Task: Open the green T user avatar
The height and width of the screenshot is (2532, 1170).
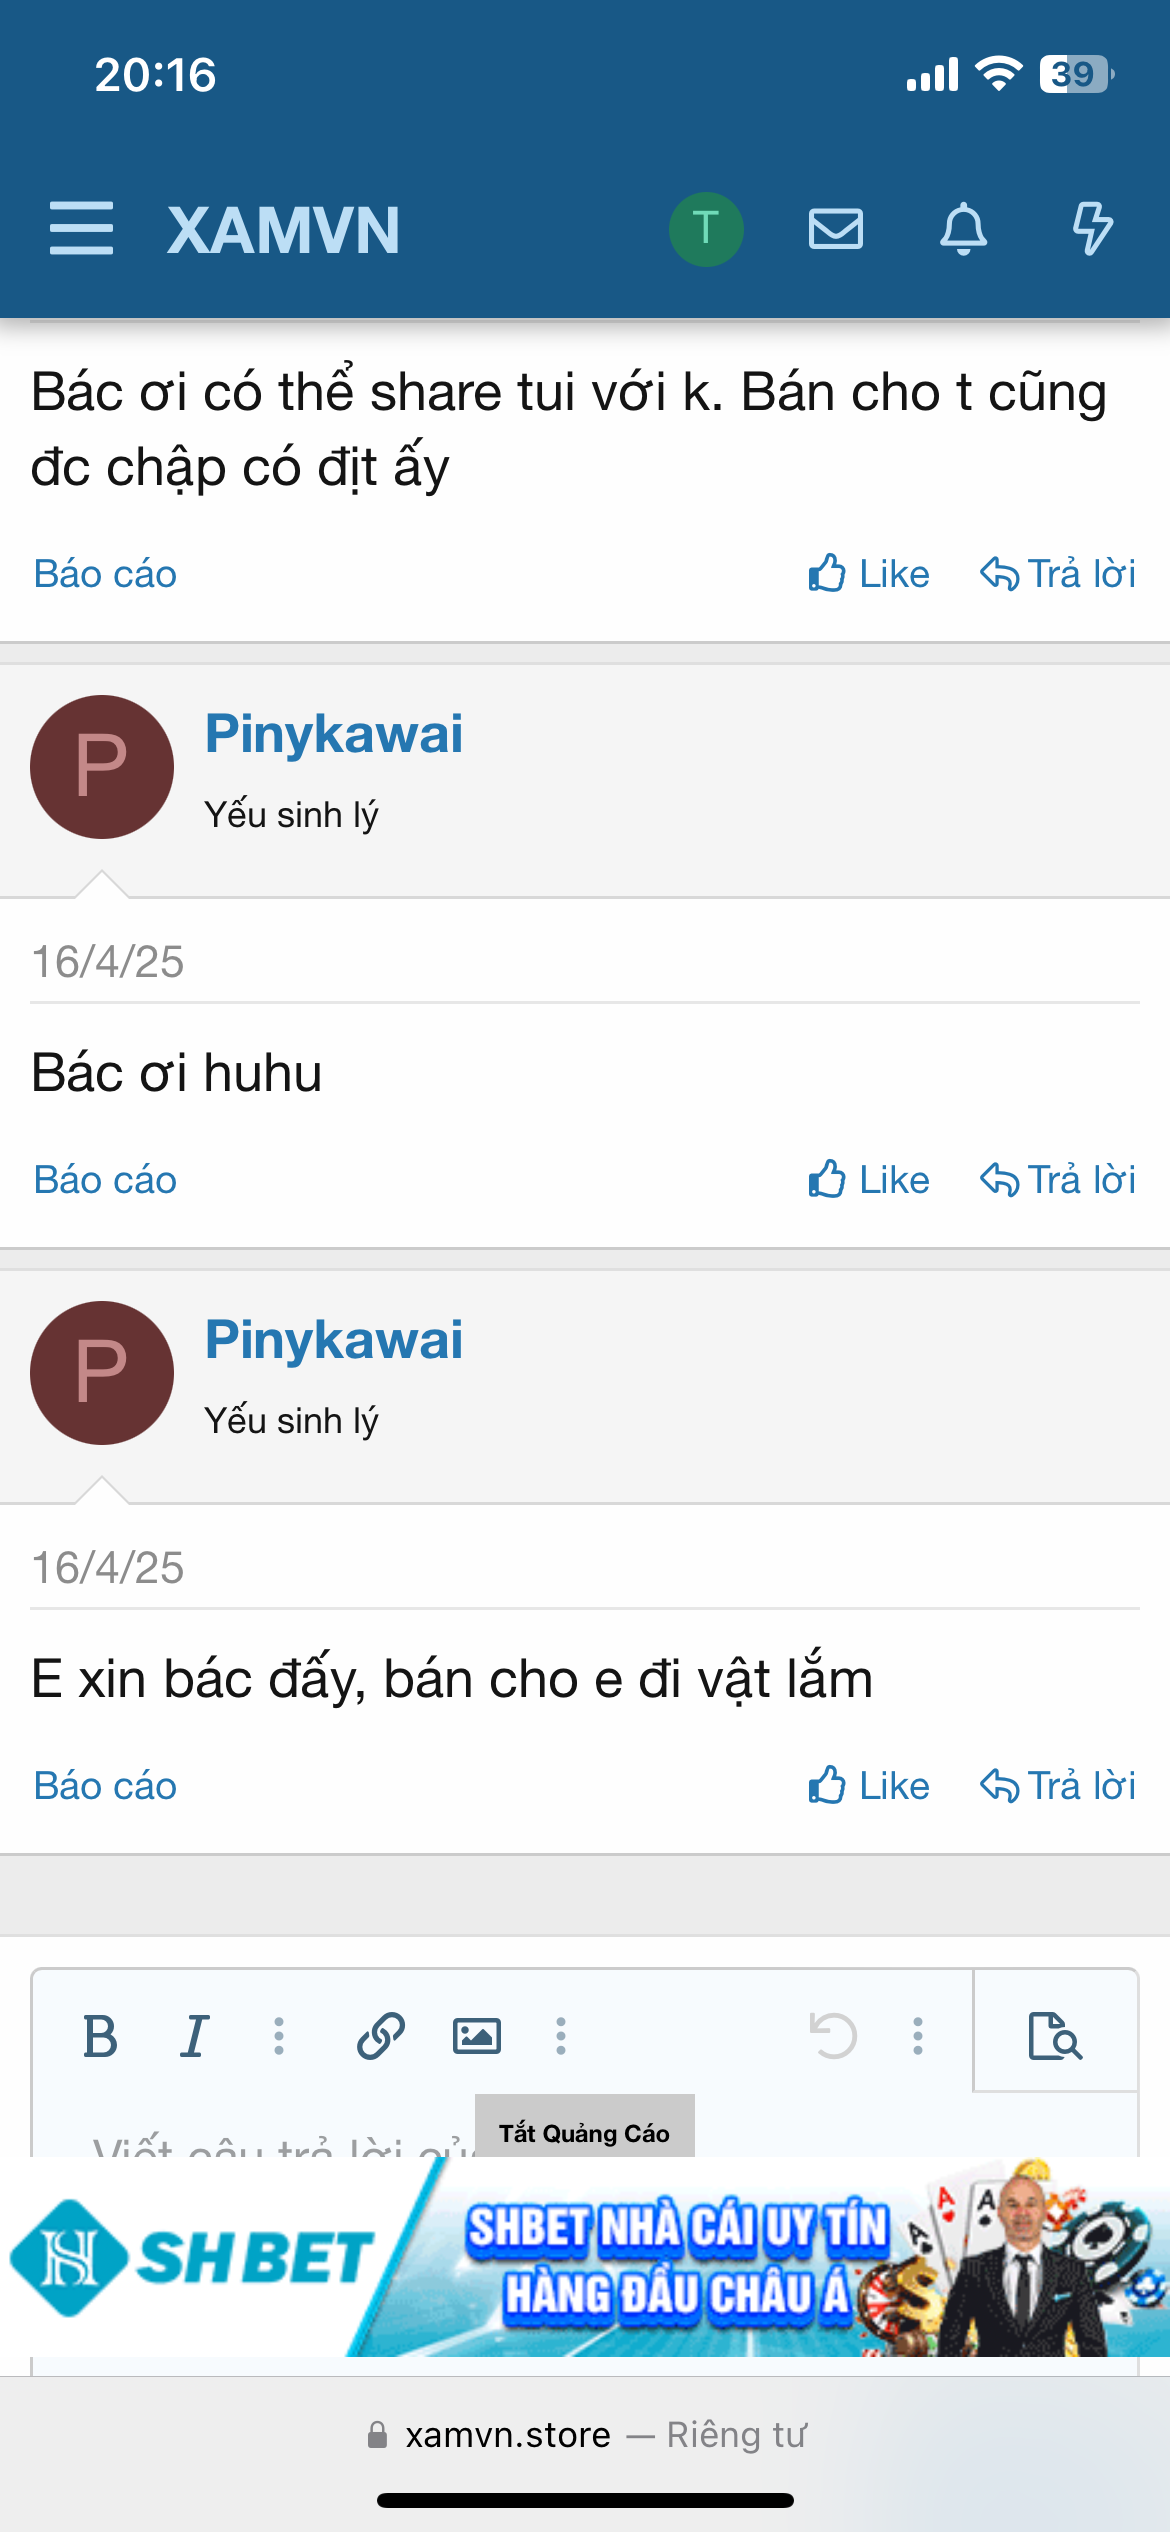Action: pos(706,228)
